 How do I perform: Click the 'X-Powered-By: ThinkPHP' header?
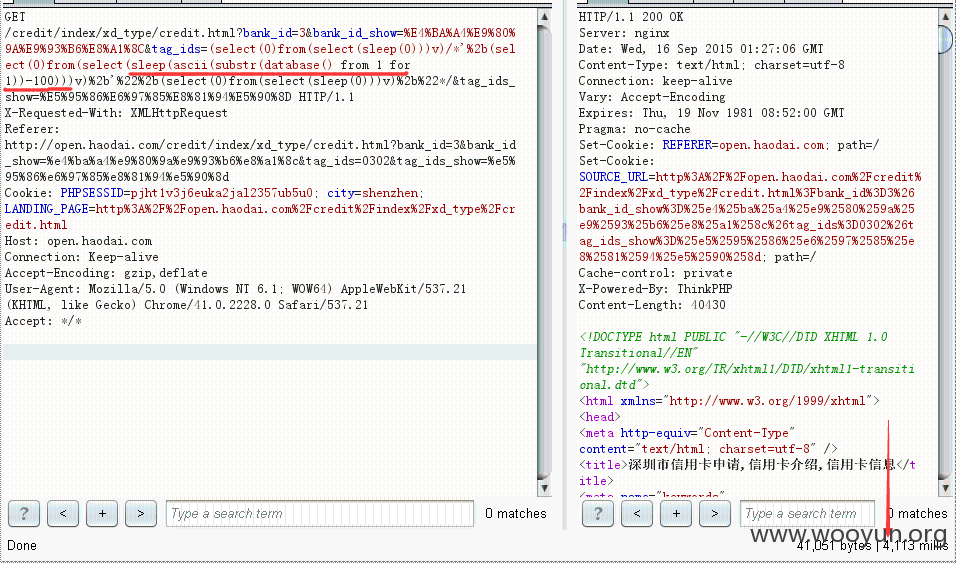655,289
